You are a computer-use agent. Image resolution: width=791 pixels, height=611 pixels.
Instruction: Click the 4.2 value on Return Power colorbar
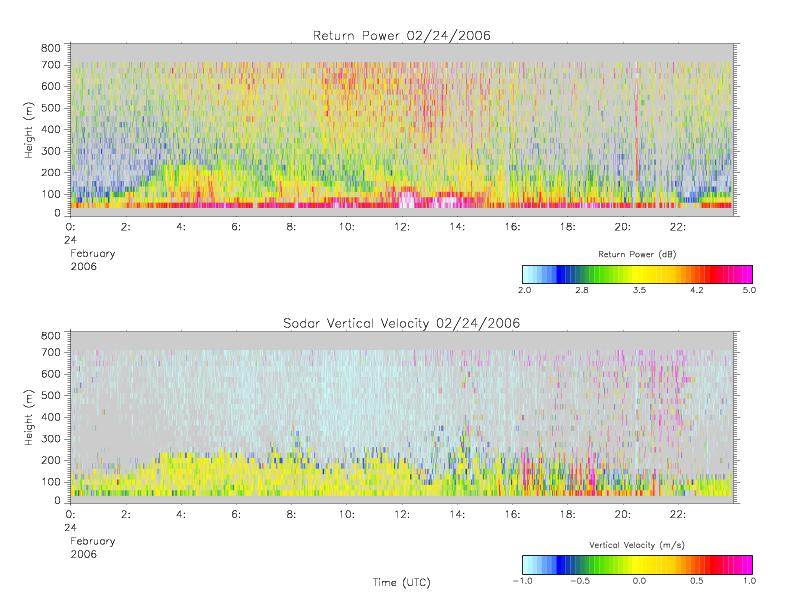(x=697, y=290)
